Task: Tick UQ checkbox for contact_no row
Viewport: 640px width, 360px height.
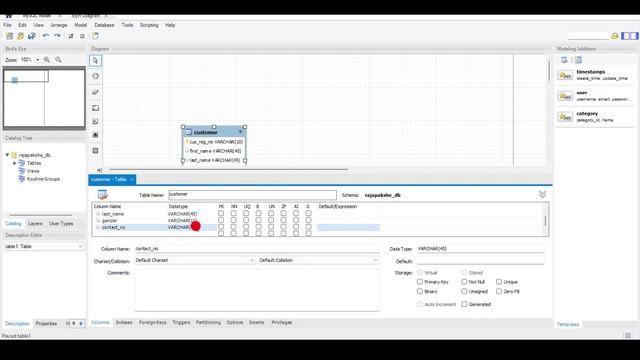Action: coord(246,227)
